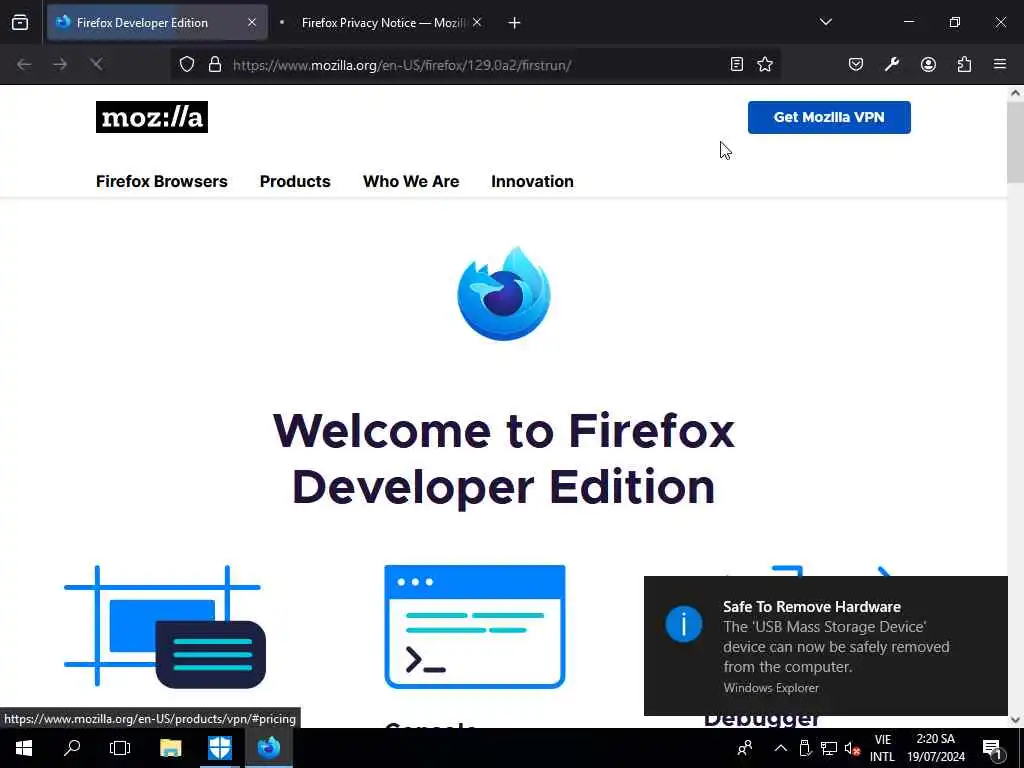Open People icon in system tray
Screen dimensions: 1024x768
(x=744, y=748)
